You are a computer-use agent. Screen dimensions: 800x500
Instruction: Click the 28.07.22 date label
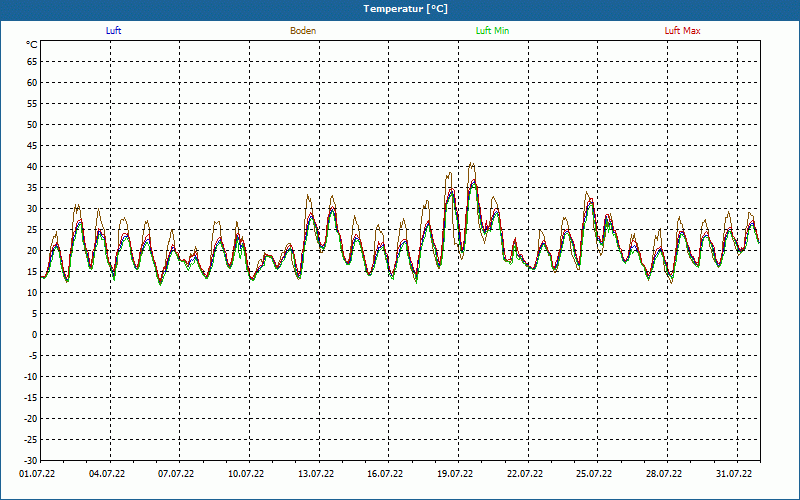664,474
